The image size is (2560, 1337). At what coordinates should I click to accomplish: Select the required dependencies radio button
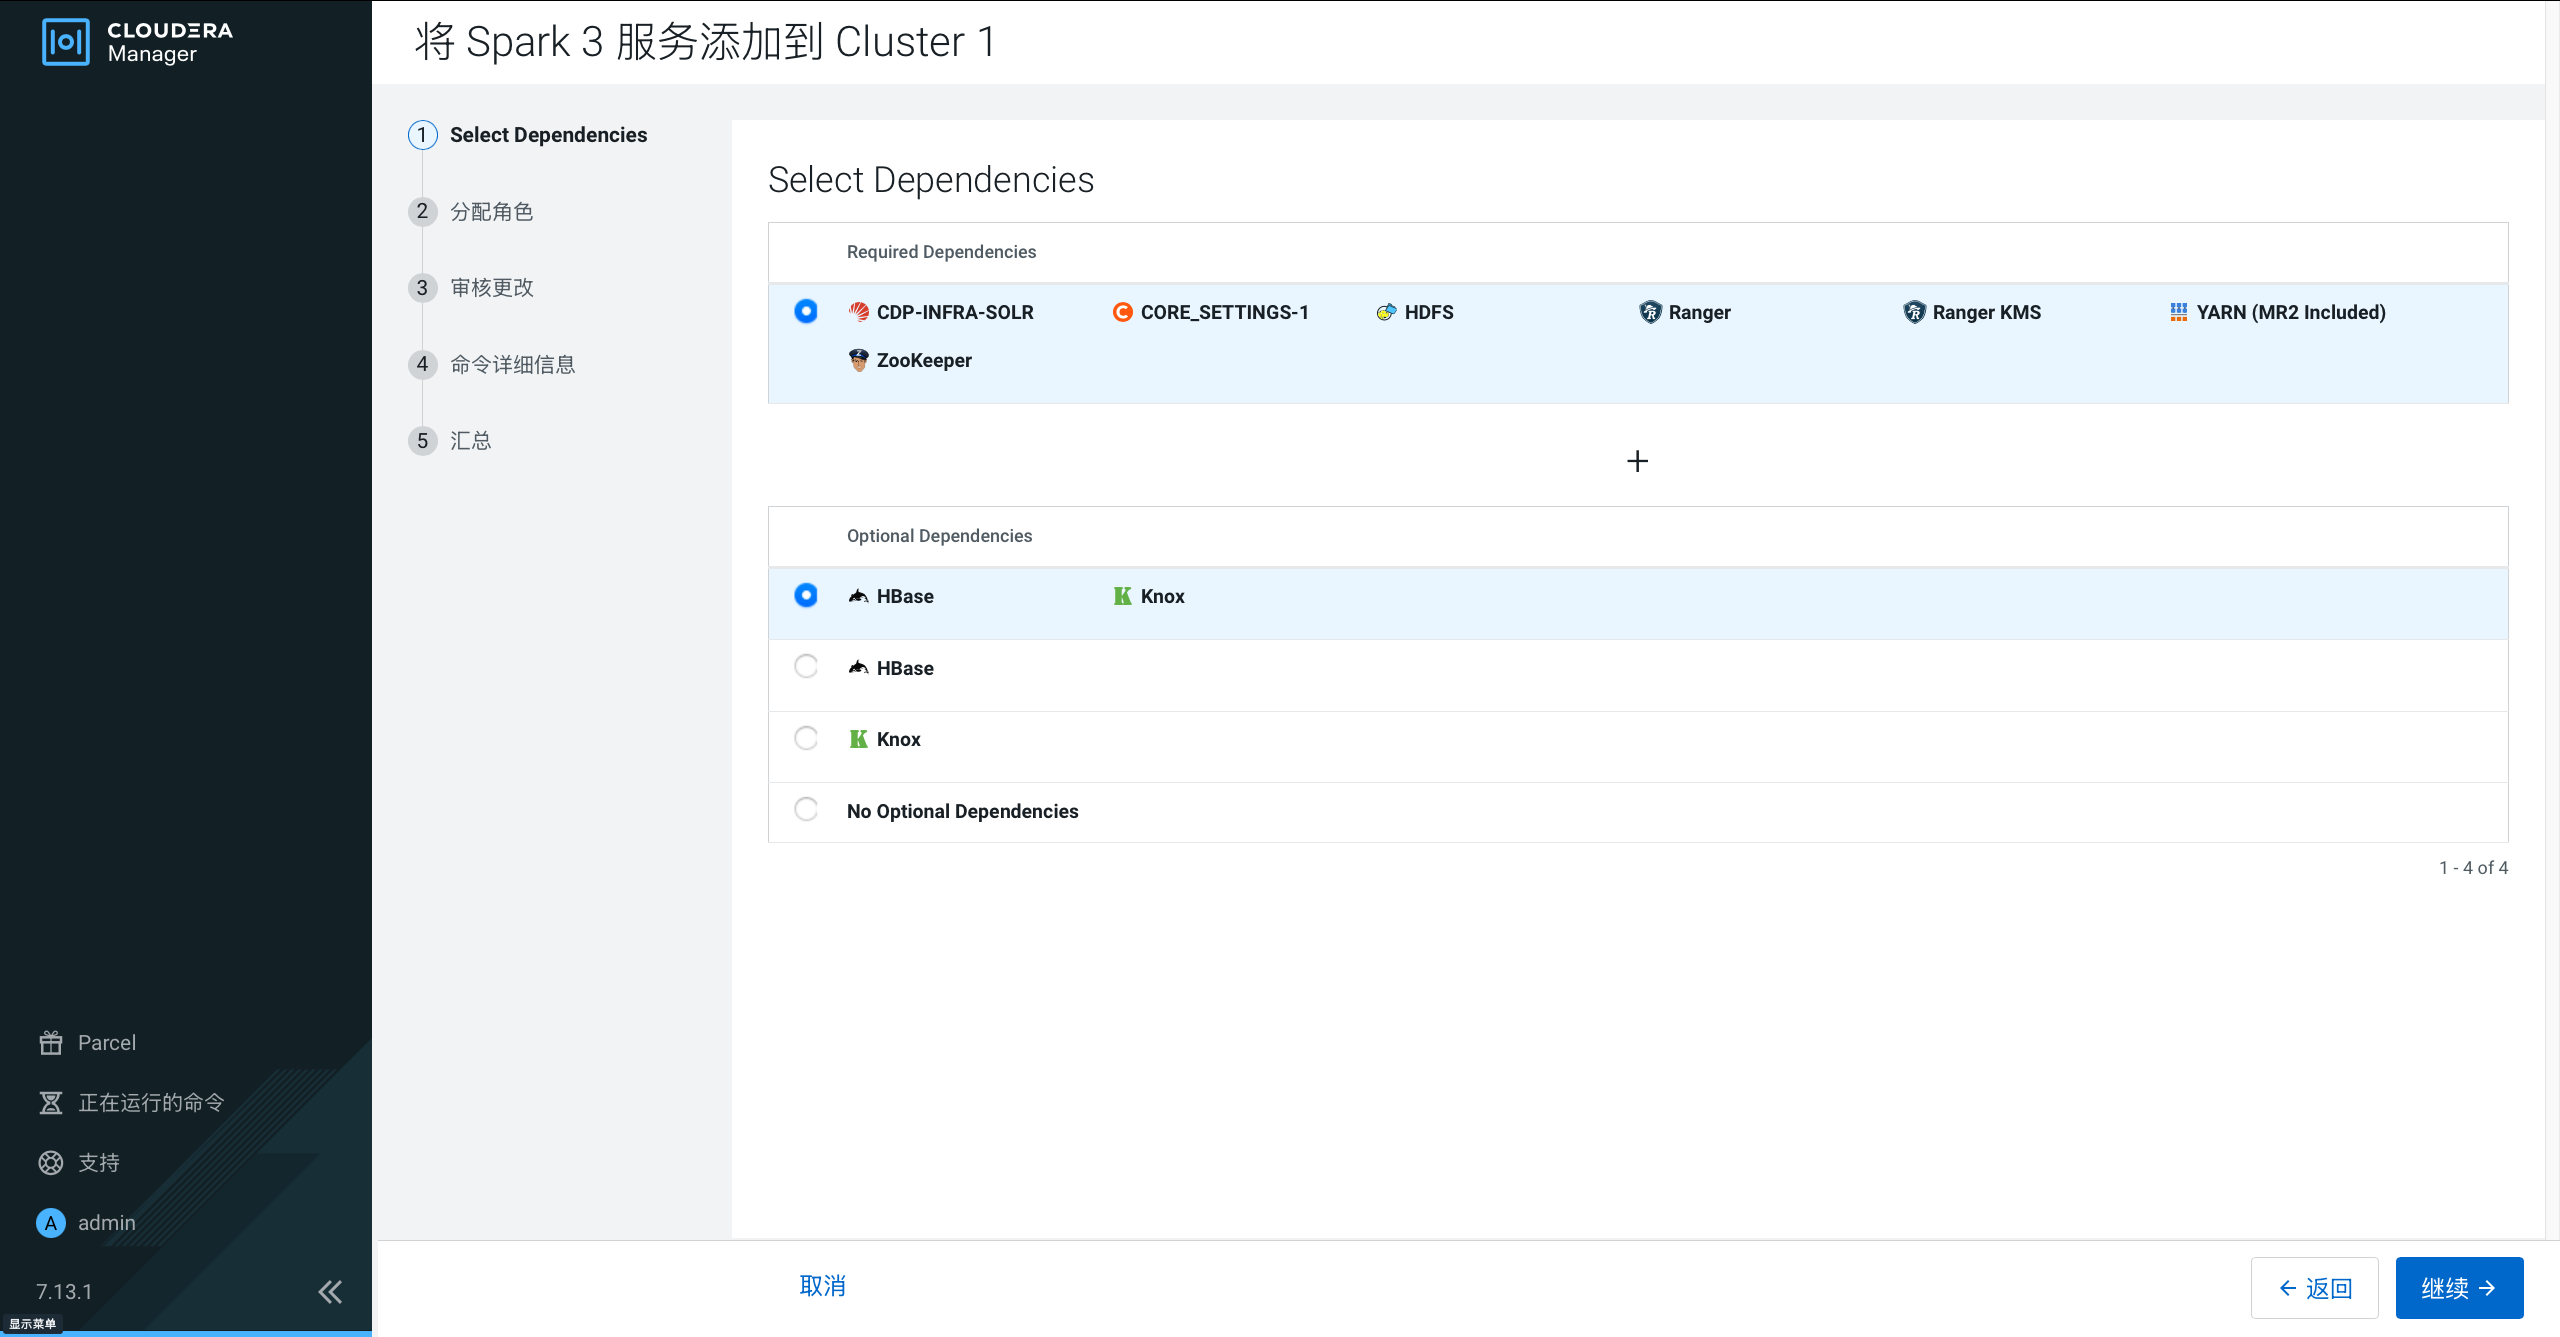click(806, 312)
